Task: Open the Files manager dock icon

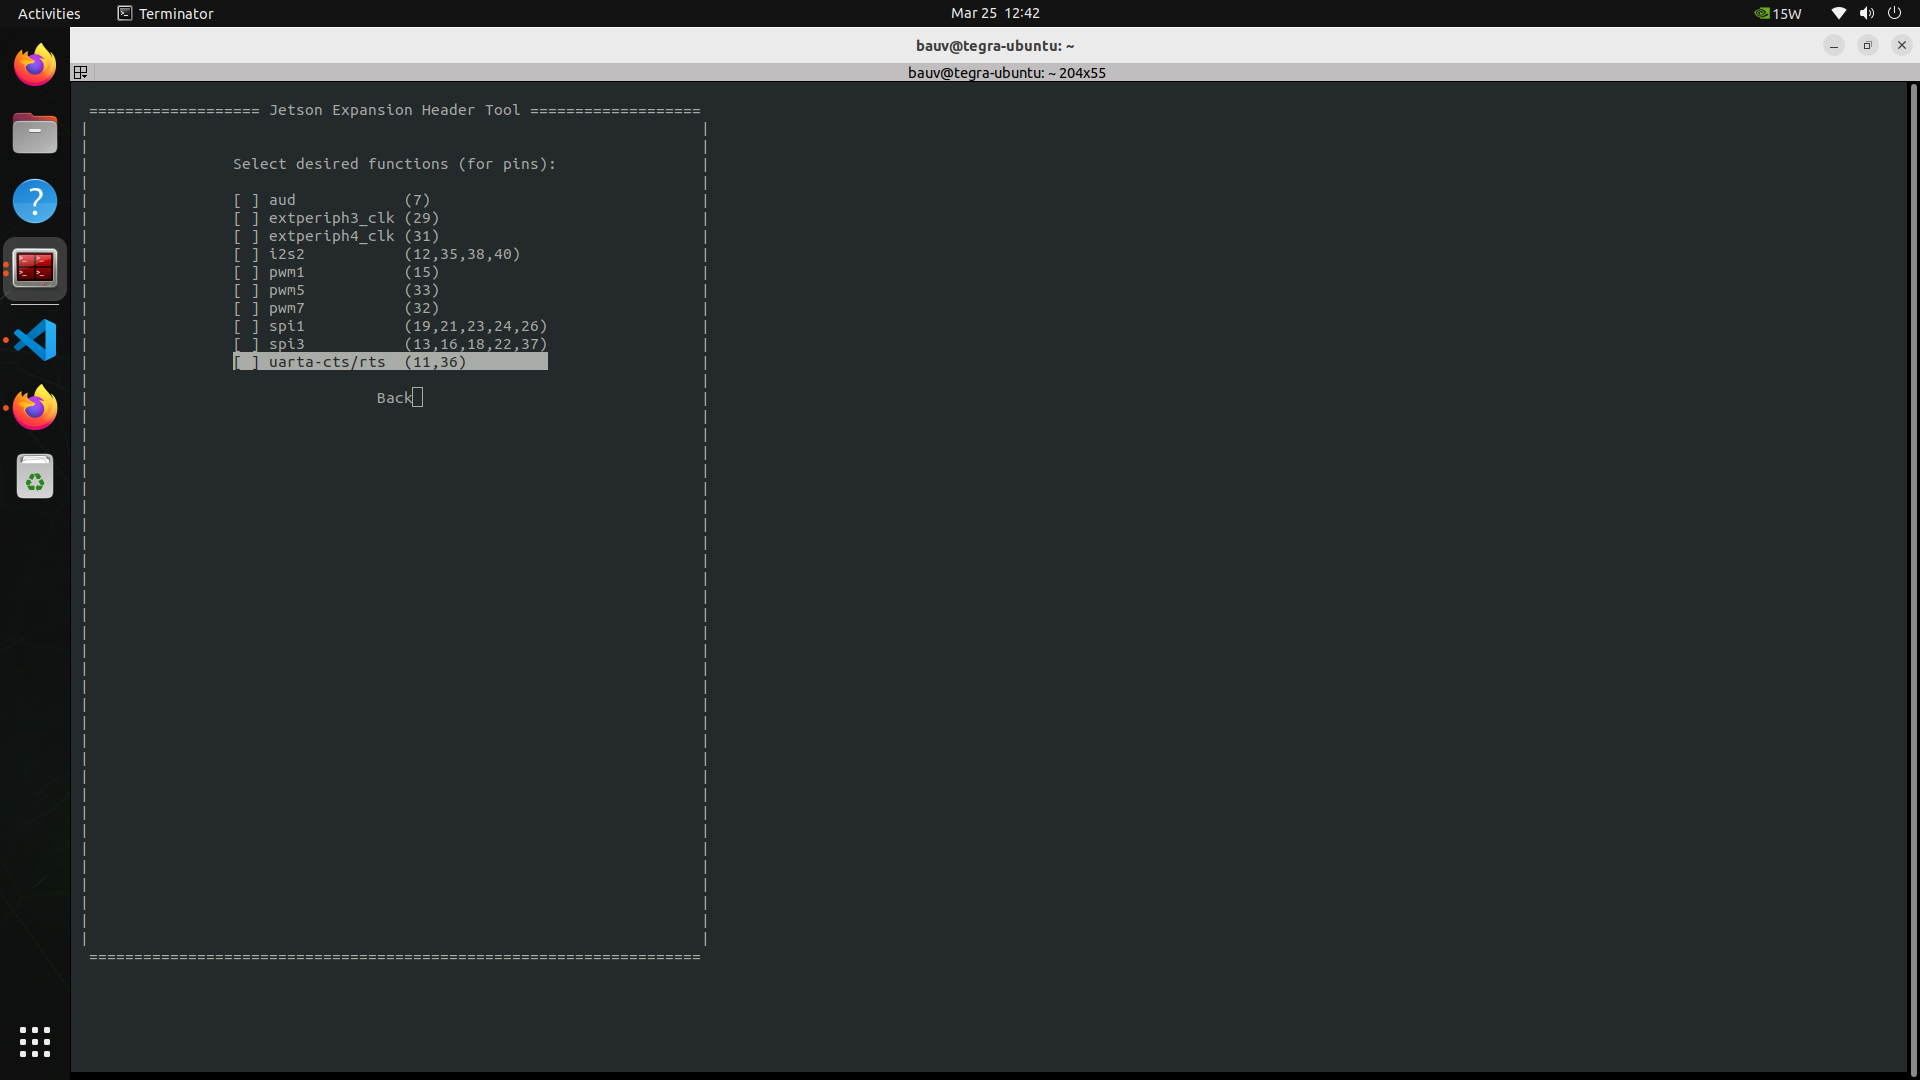Action: (x=35, y=133)
